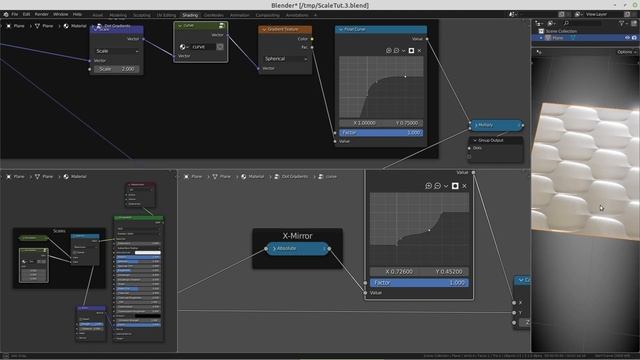Click the X 1.00000 coordinate field
This screenshot has width=640, height=360.
tap(360, 123)
